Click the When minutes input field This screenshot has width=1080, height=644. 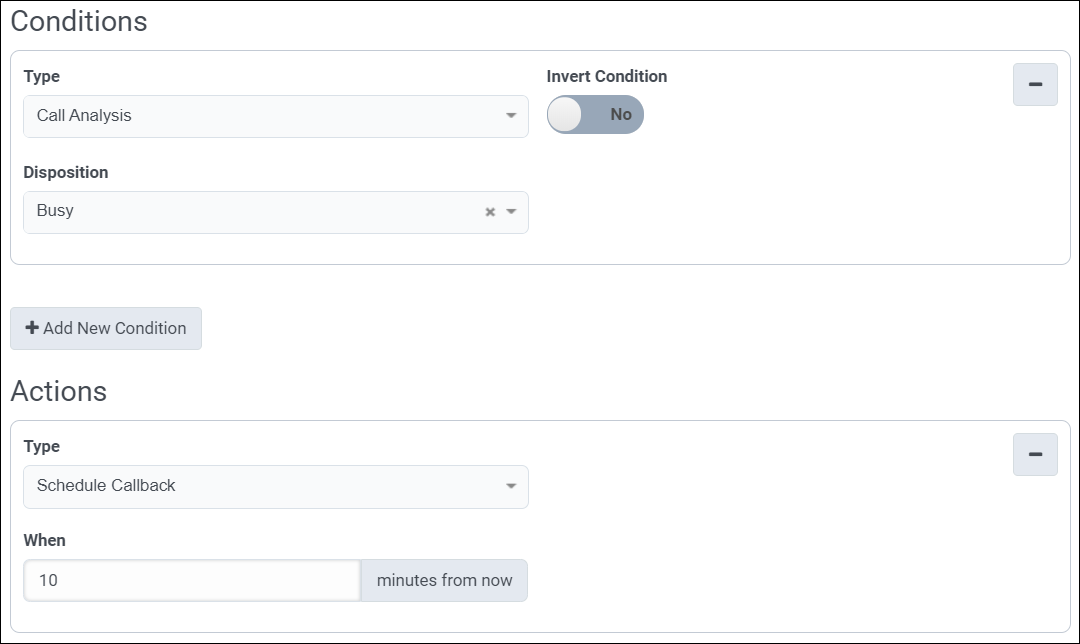click(192, 581)
